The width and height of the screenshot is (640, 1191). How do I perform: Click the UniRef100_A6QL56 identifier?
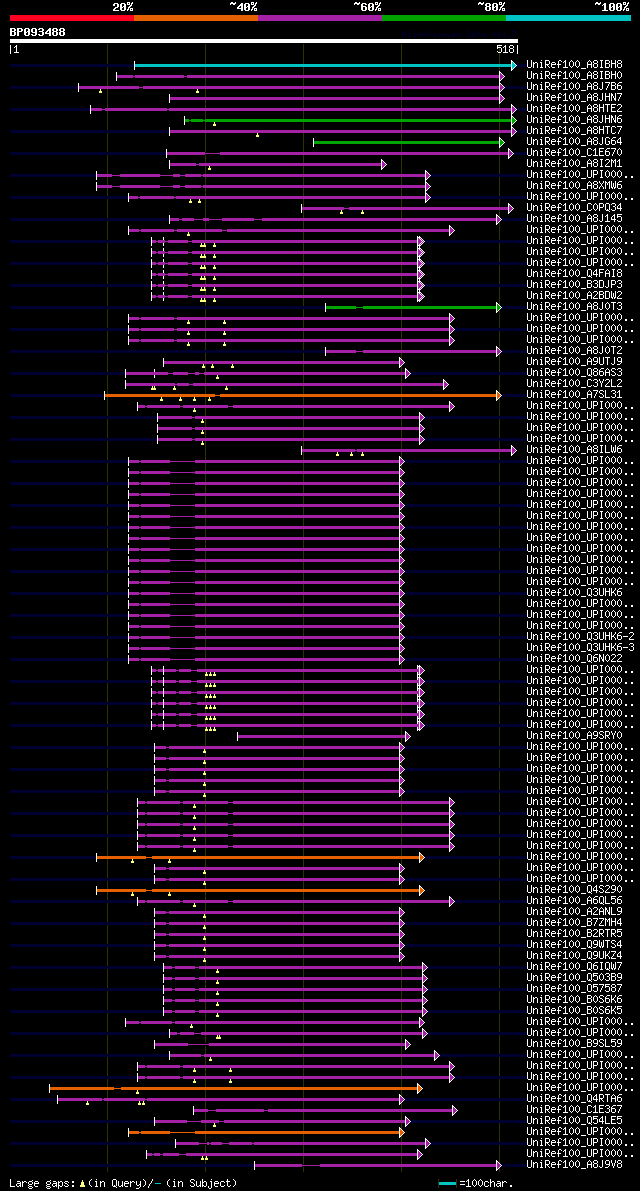pyautogui.click(x=574, y=901)
